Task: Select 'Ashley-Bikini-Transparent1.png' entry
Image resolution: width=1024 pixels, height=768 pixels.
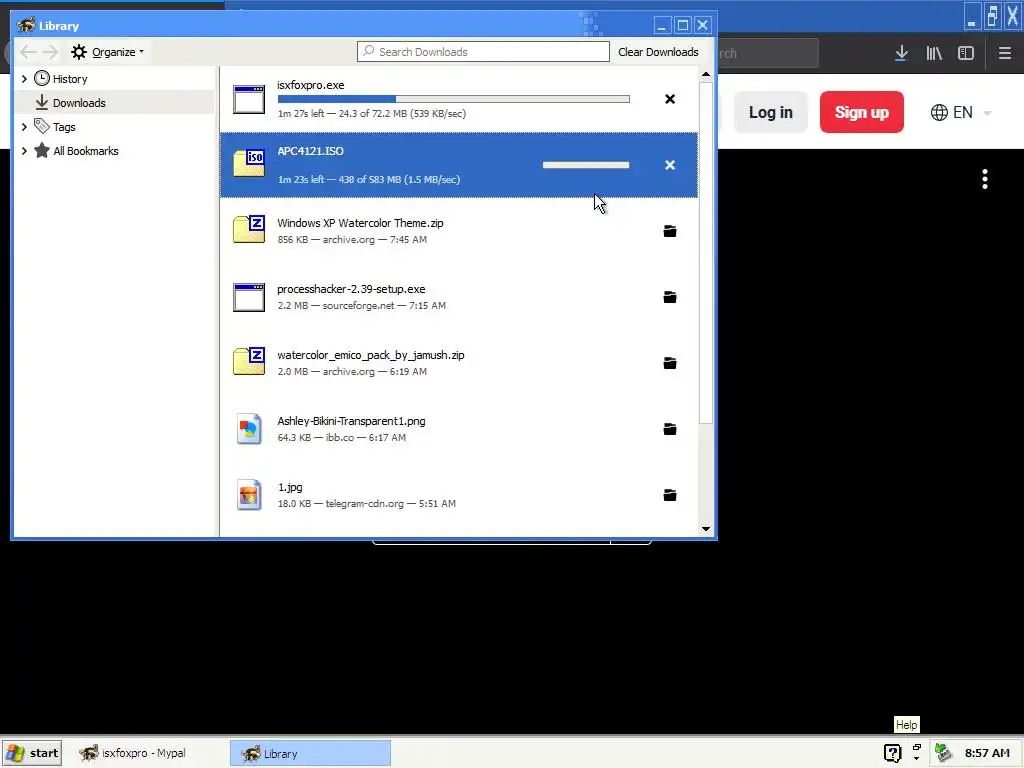Action: (458, 429)
